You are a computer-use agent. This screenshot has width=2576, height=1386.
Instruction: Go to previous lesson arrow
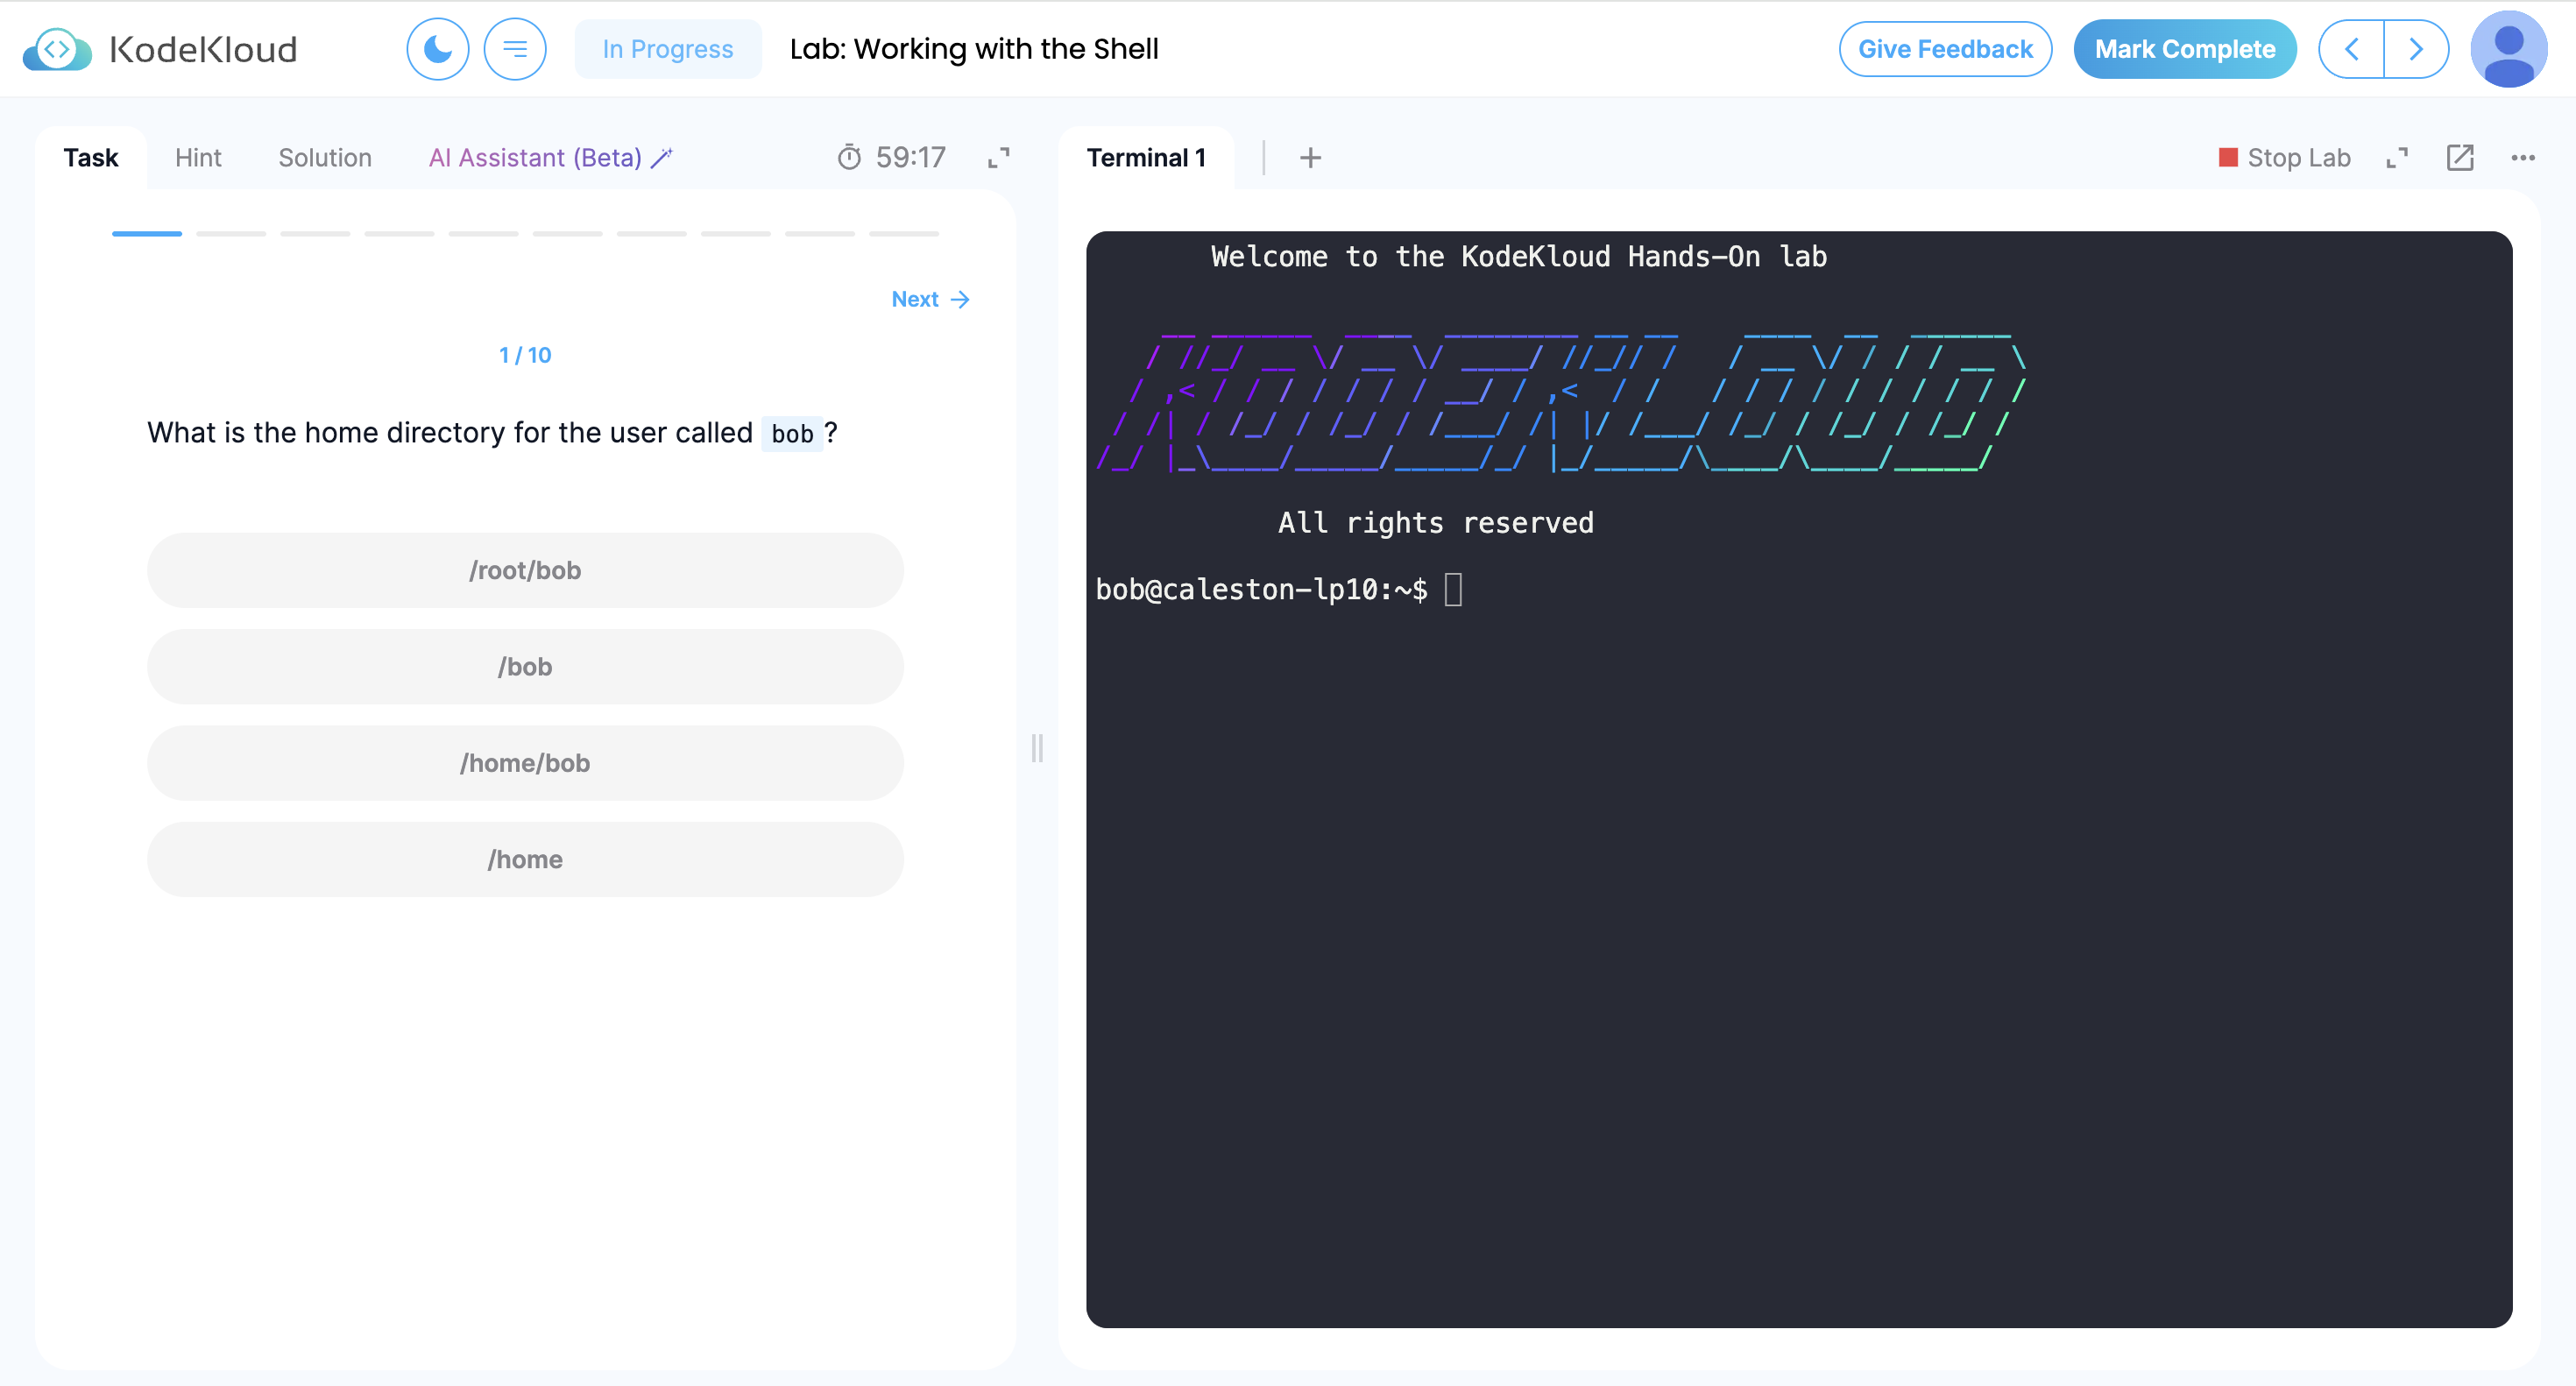point(2351,49)
